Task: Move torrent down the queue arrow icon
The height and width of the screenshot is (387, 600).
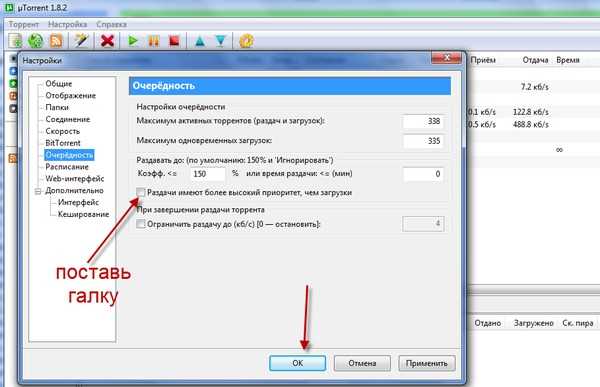Action: 221,41
